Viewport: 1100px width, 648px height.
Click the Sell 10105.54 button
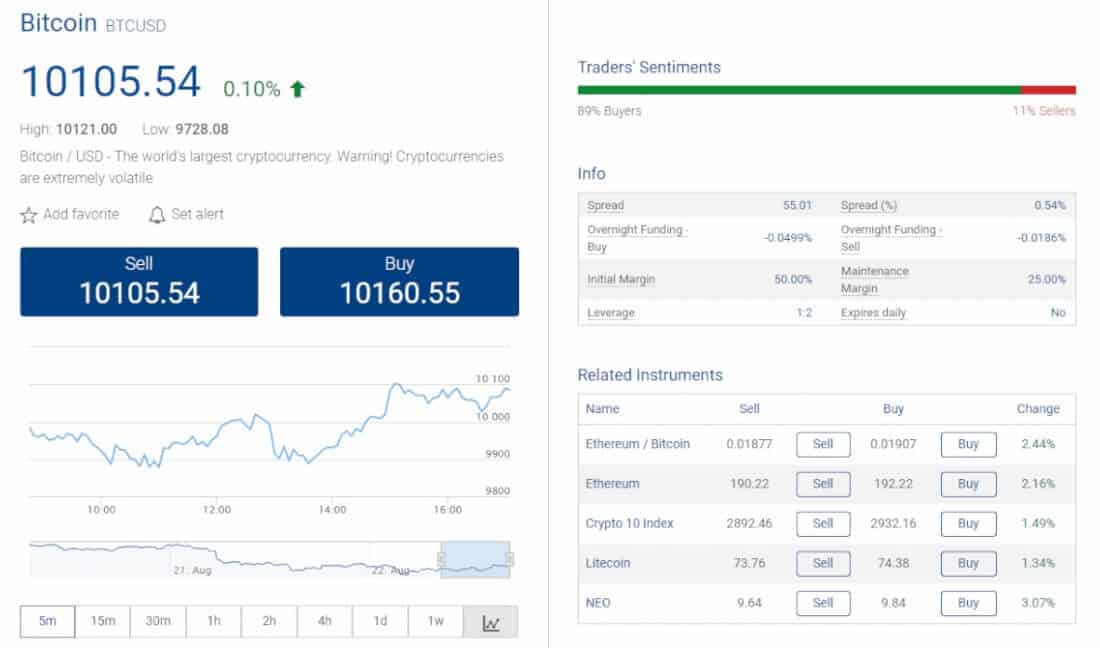click(x=138, y=281)
